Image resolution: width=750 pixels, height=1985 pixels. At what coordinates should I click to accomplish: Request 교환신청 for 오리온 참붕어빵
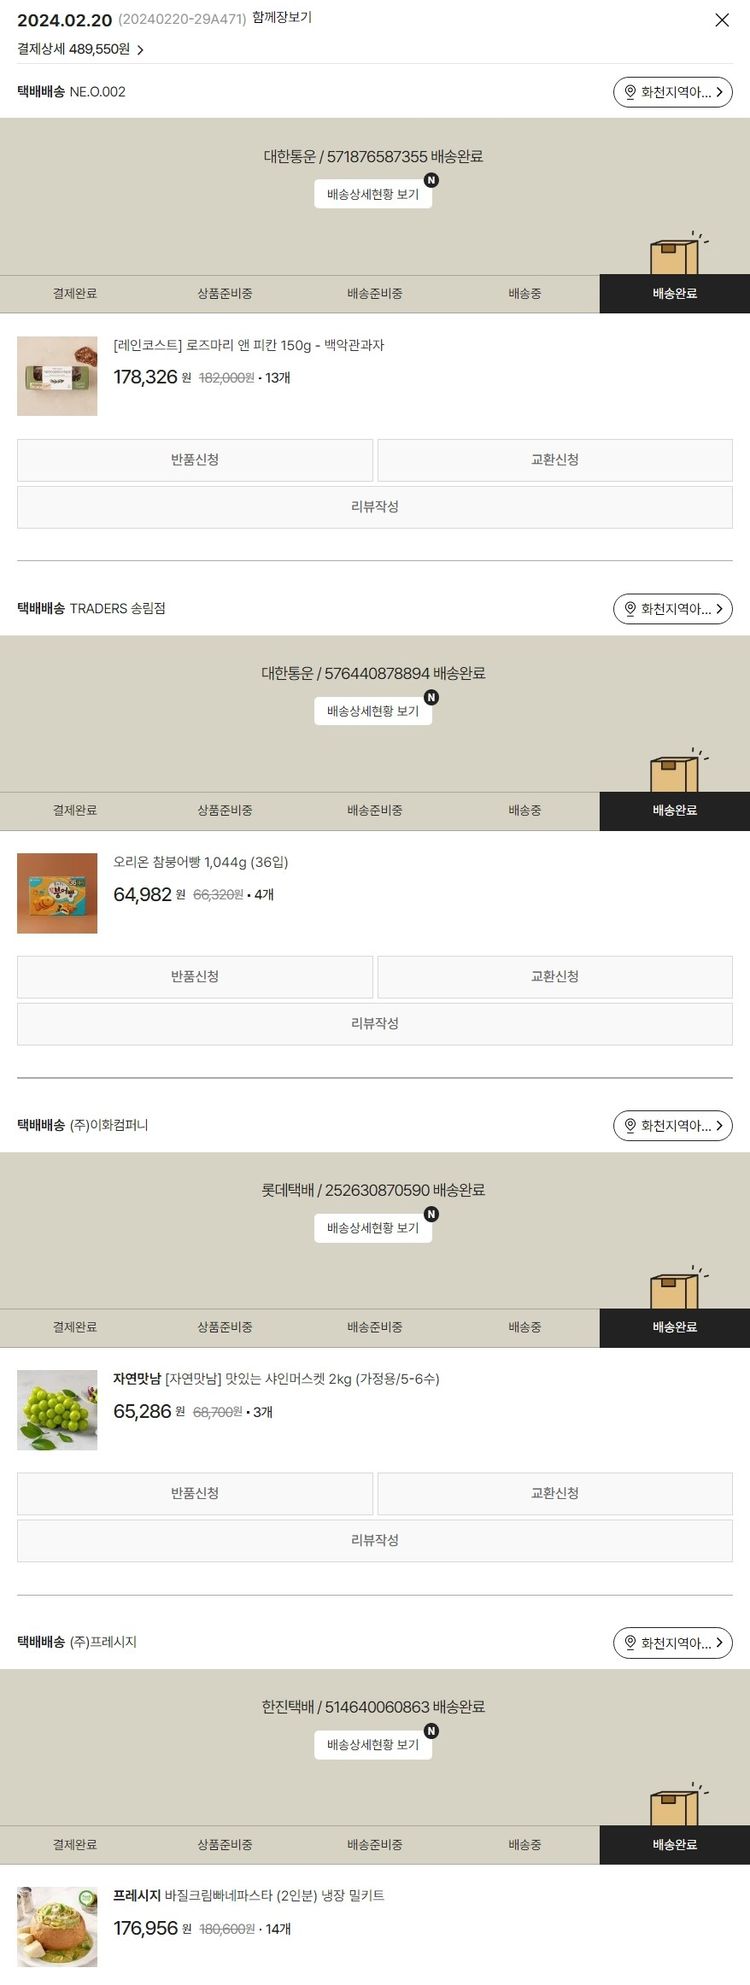pyautogui.click(x=555, y=977)
